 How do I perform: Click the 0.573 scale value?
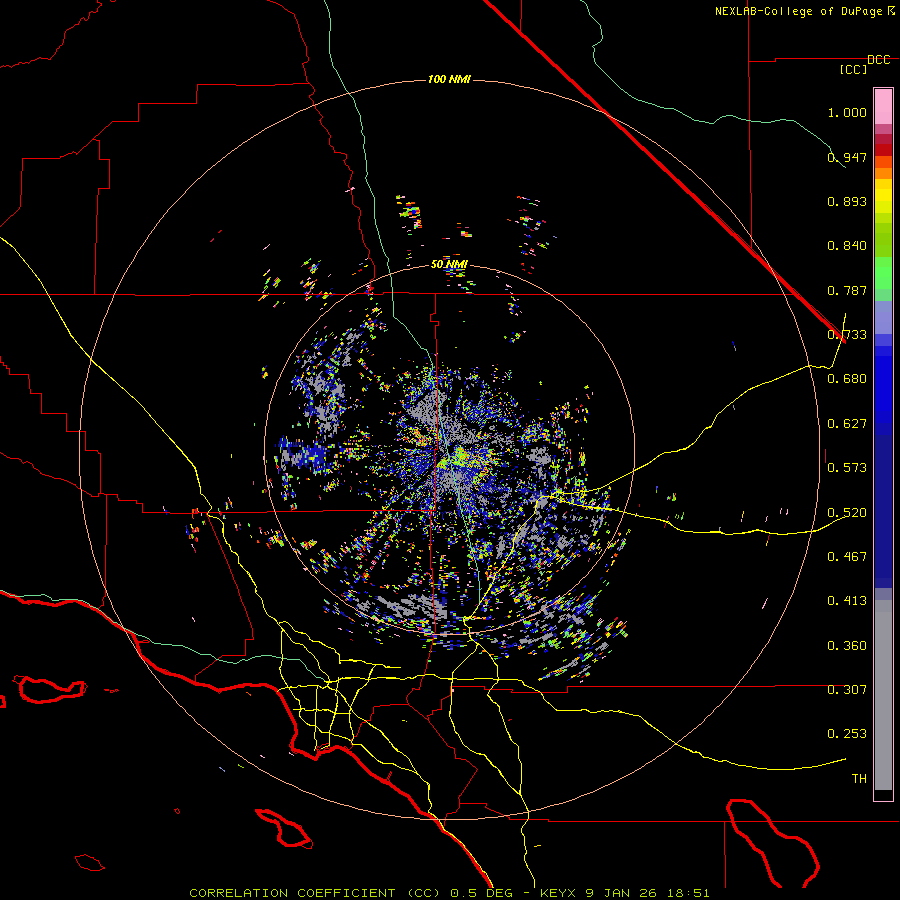pyautogui.click(x=847, y=468)
